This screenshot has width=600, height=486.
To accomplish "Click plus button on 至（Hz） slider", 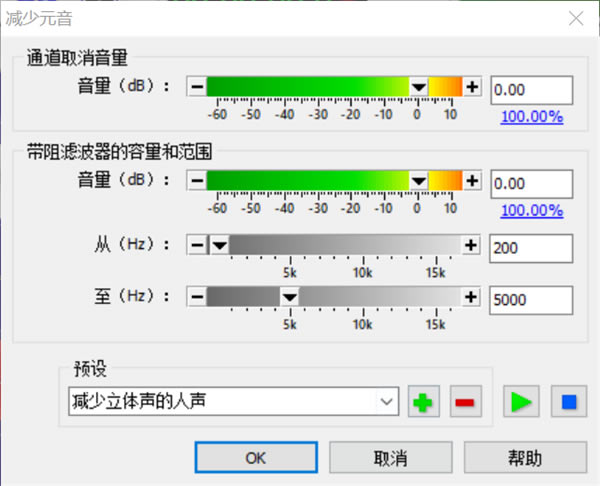I will point(469,296).
